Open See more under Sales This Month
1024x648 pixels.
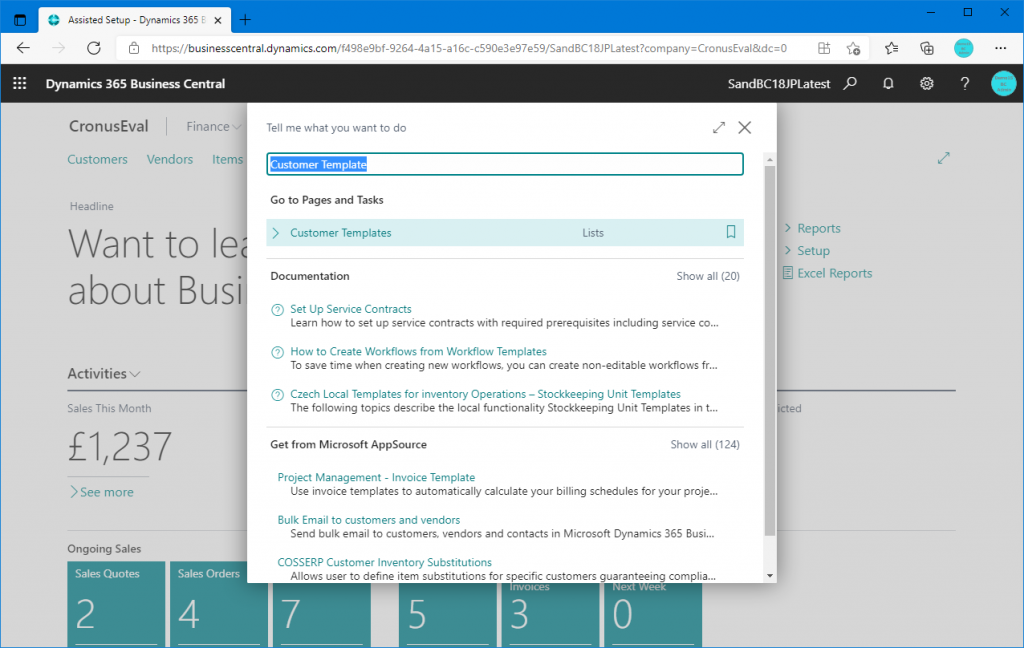coord(102,492)
